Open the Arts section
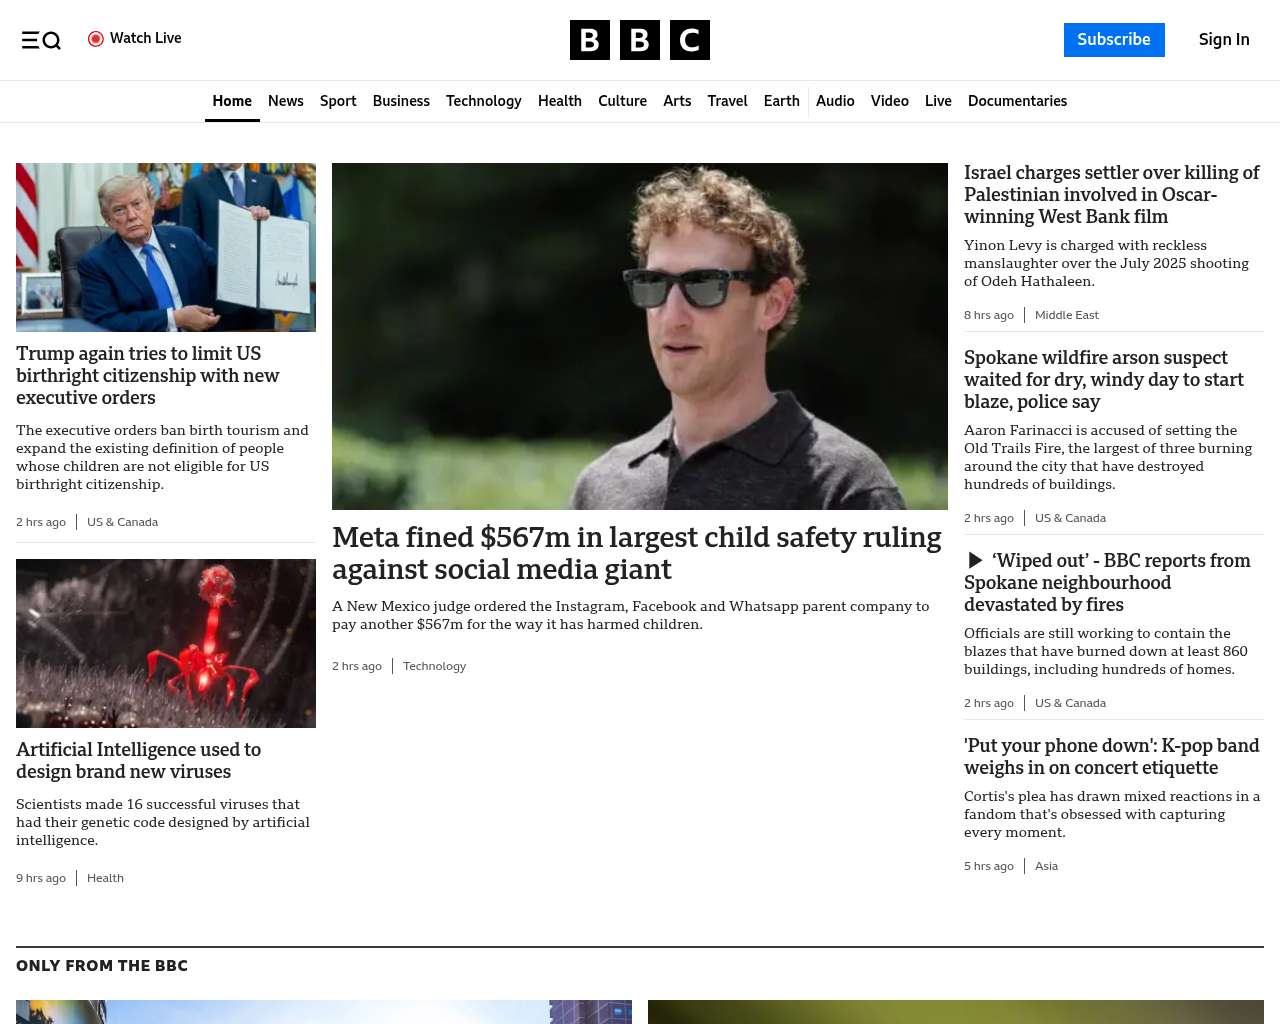This screenshot has height=1024, width=1280. pos(677,101)
